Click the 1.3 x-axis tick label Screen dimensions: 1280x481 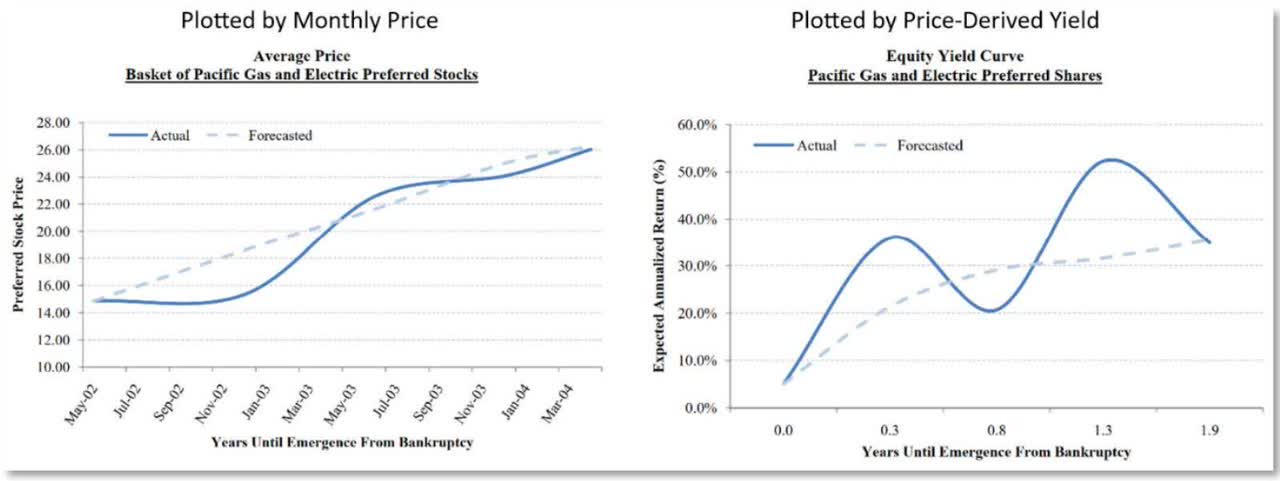(x=1104, y=429)
